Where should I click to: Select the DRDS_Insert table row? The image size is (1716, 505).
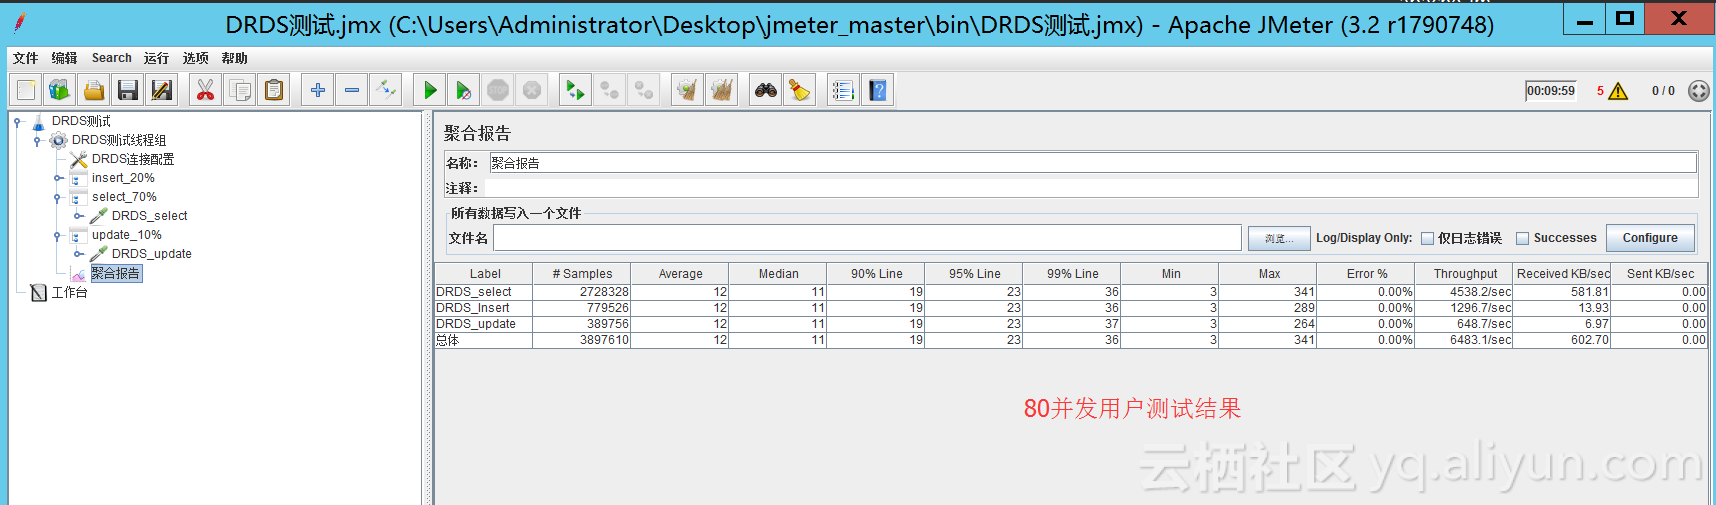[1071, 308]
